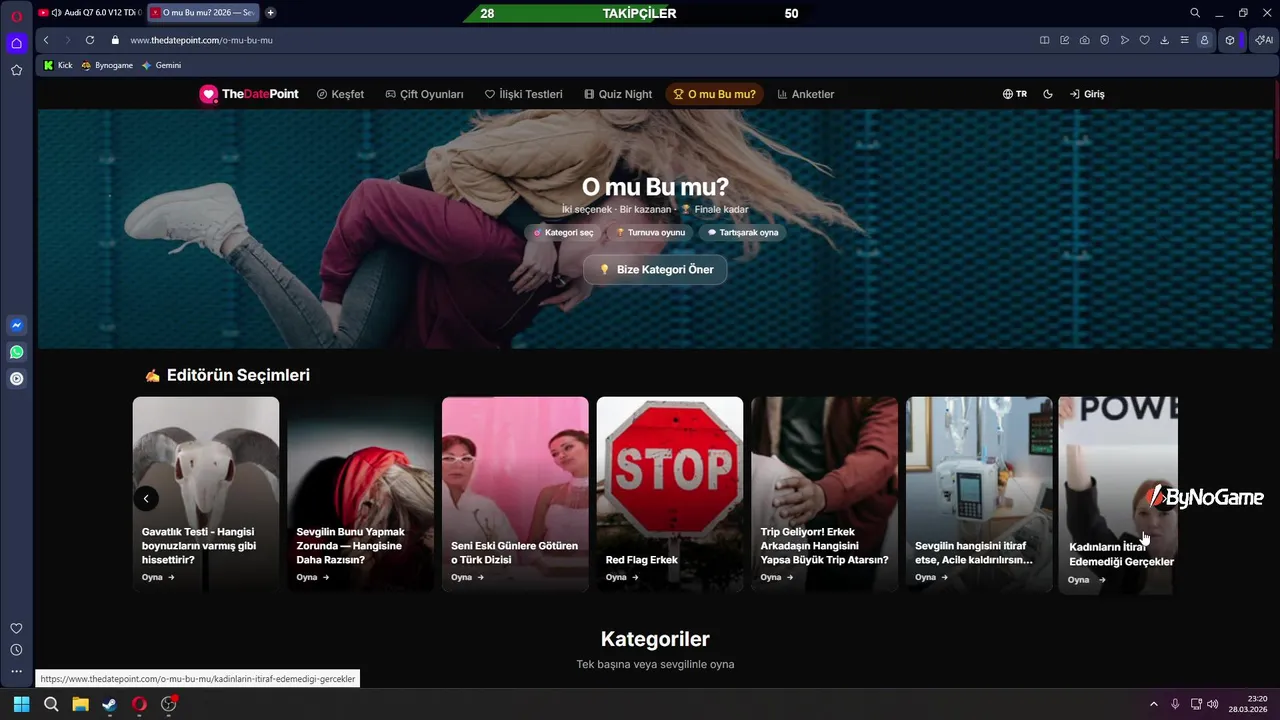This screenshot has height=720, width=1280.
Task: Select the O mu Bu mu? nav item
Action: pos(714,94)
